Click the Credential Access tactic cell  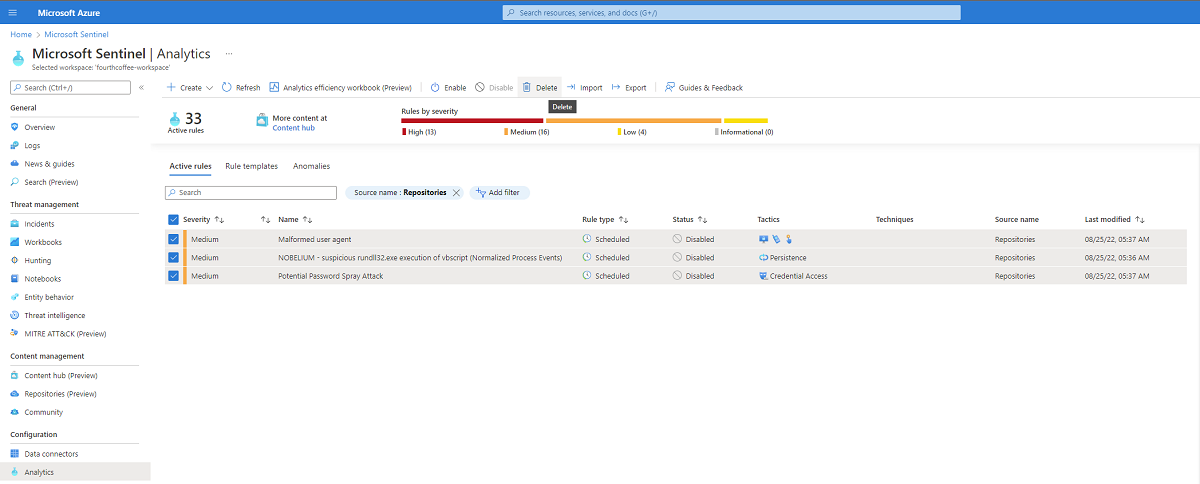coord(793,276)
